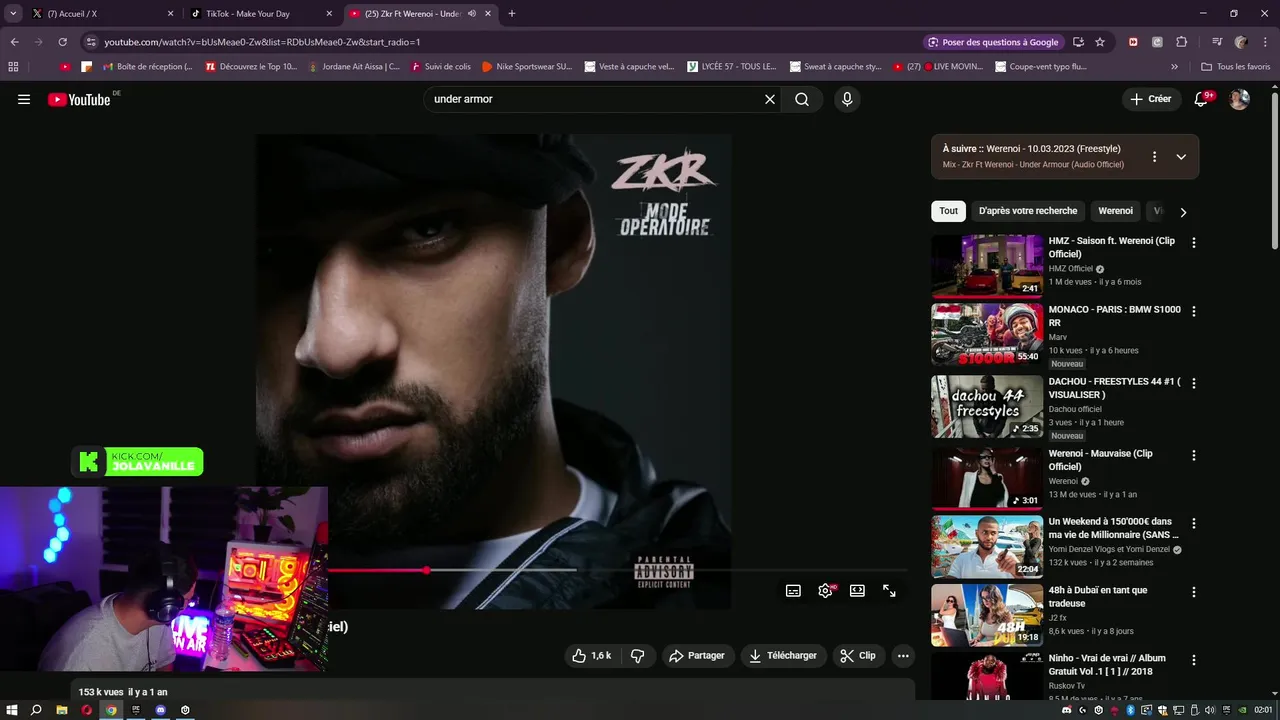
Task: Switch to the TikTok - Make Your Day tab
Action: (x=262, y=14)
